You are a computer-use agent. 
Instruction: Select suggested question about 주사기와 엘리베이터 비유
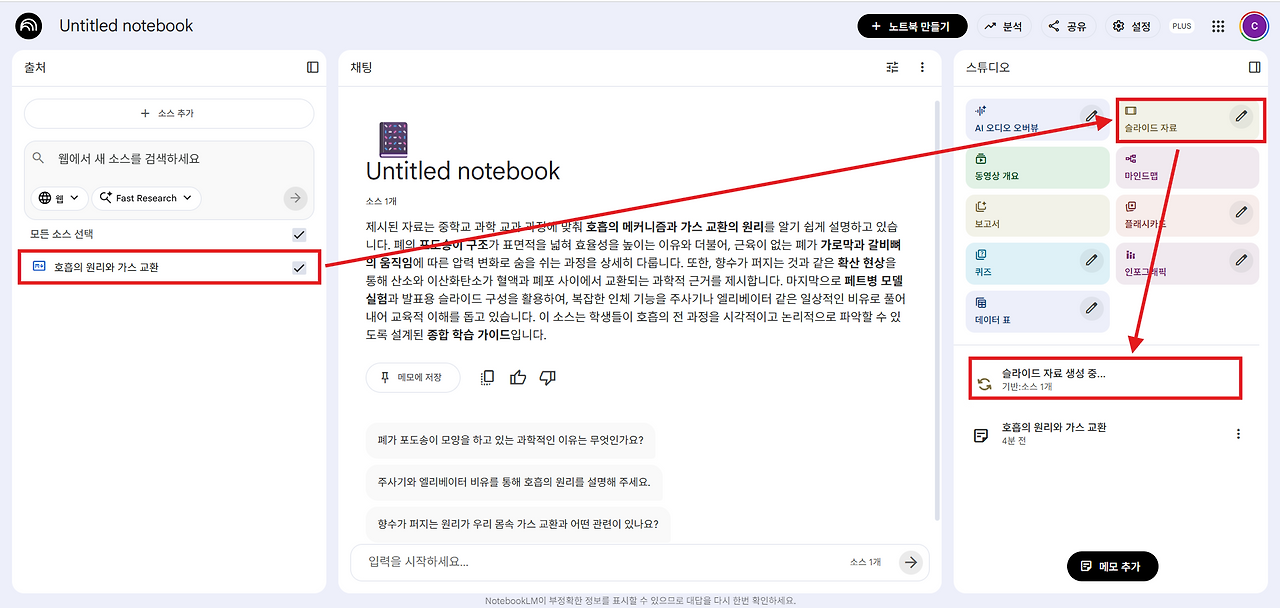(x=514, y=481)
